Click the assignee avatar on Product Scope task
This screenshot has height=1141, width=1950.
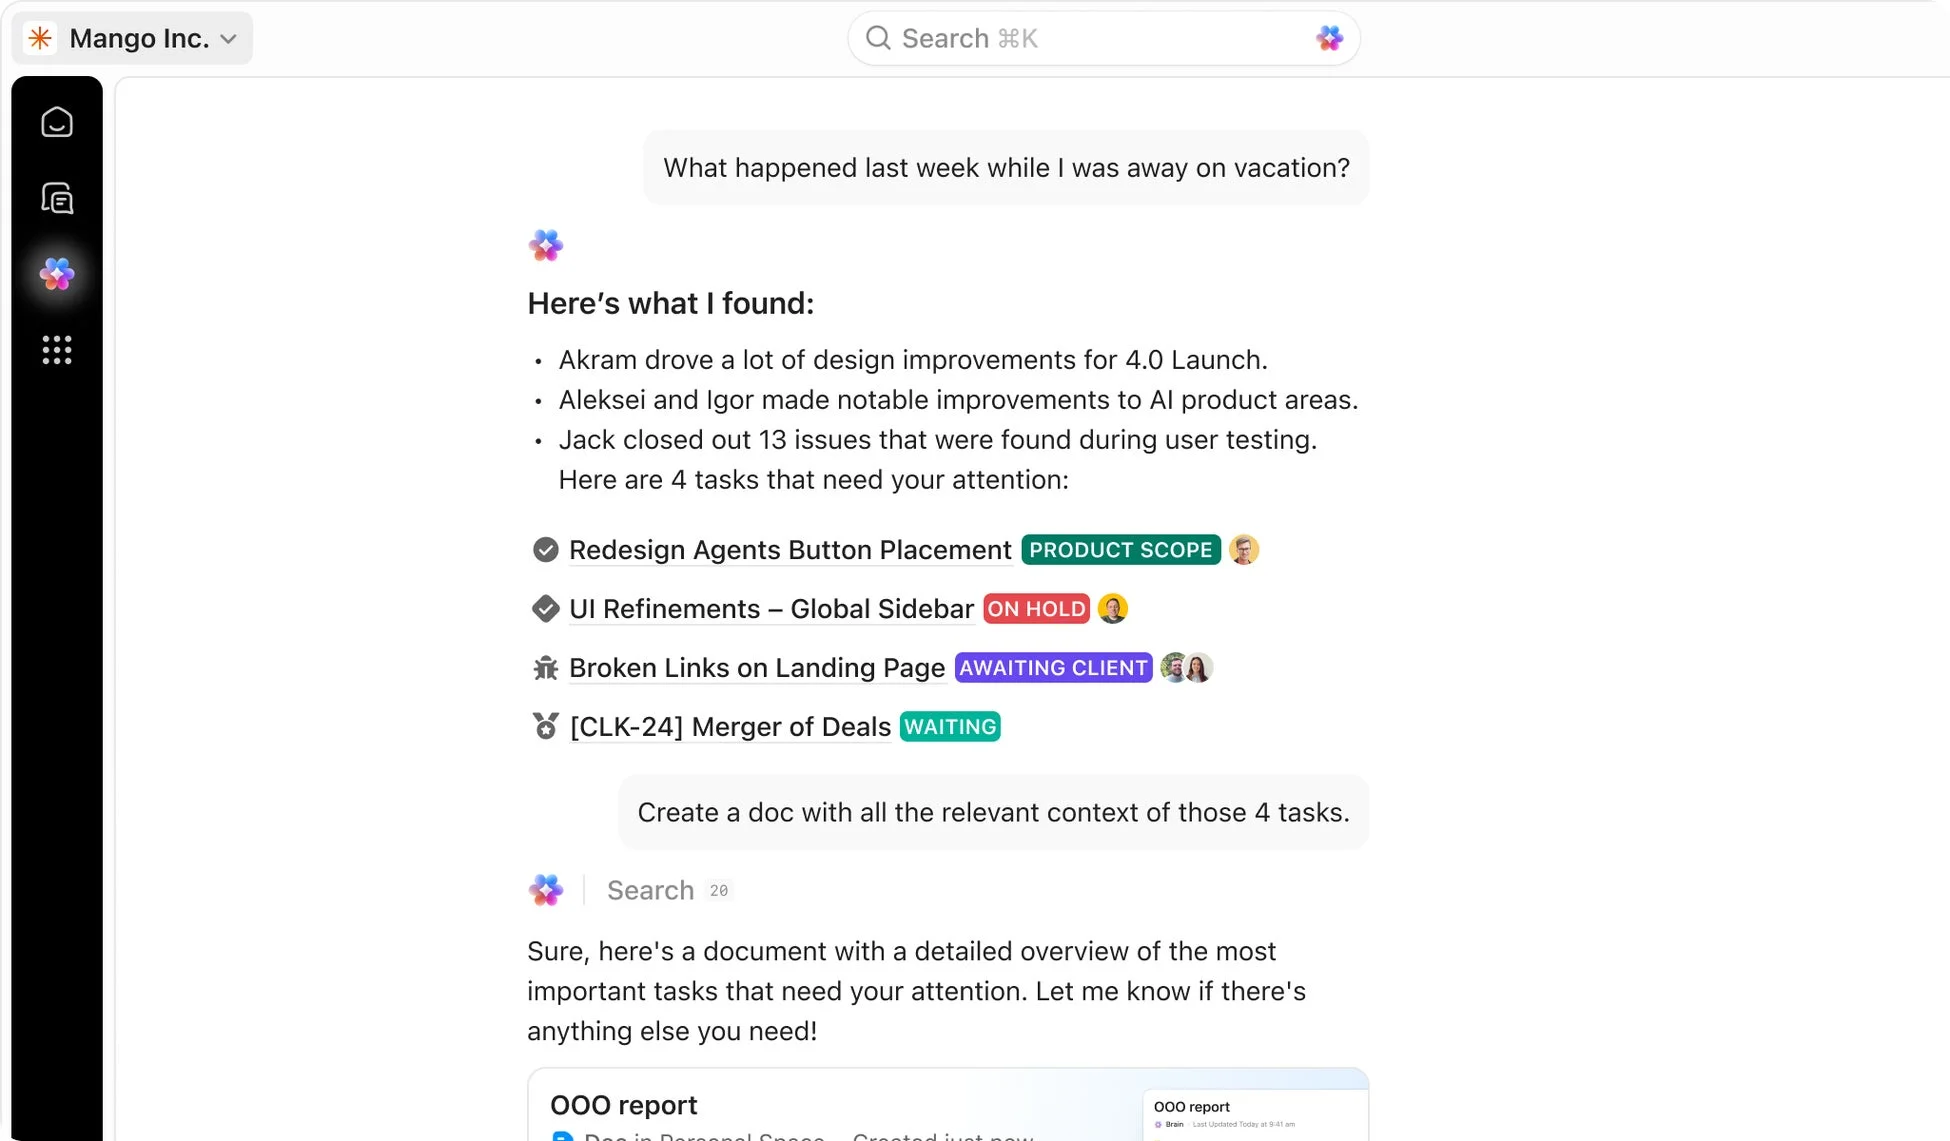(x=1244, y=549)
